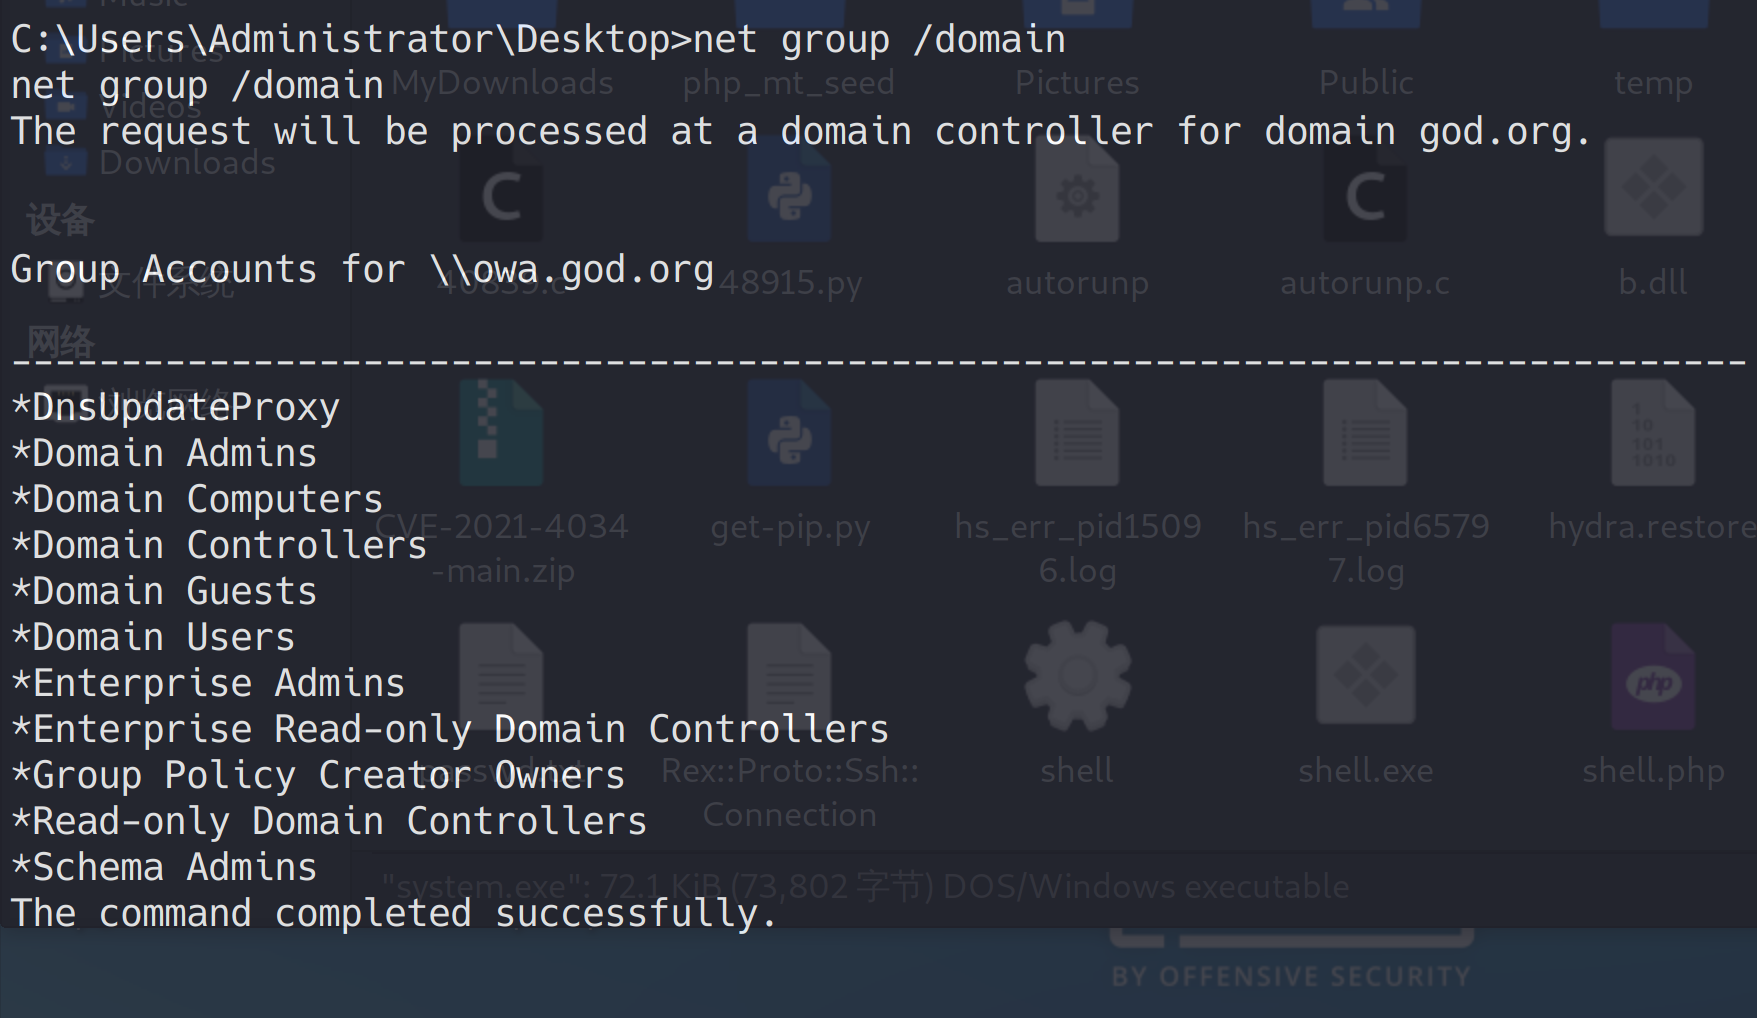The image size is (1757, 1018).
Task: Click the Rex::Proto::Ssh::Connection text file icon
Action: [789, 676]
